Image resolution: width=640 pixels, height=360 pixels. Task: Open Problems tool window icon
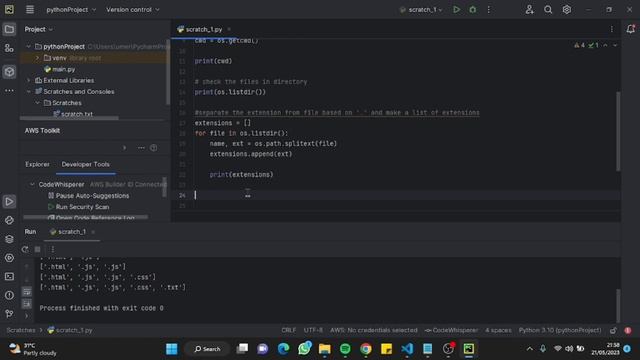pyautogui.click(x=9, y=295)
